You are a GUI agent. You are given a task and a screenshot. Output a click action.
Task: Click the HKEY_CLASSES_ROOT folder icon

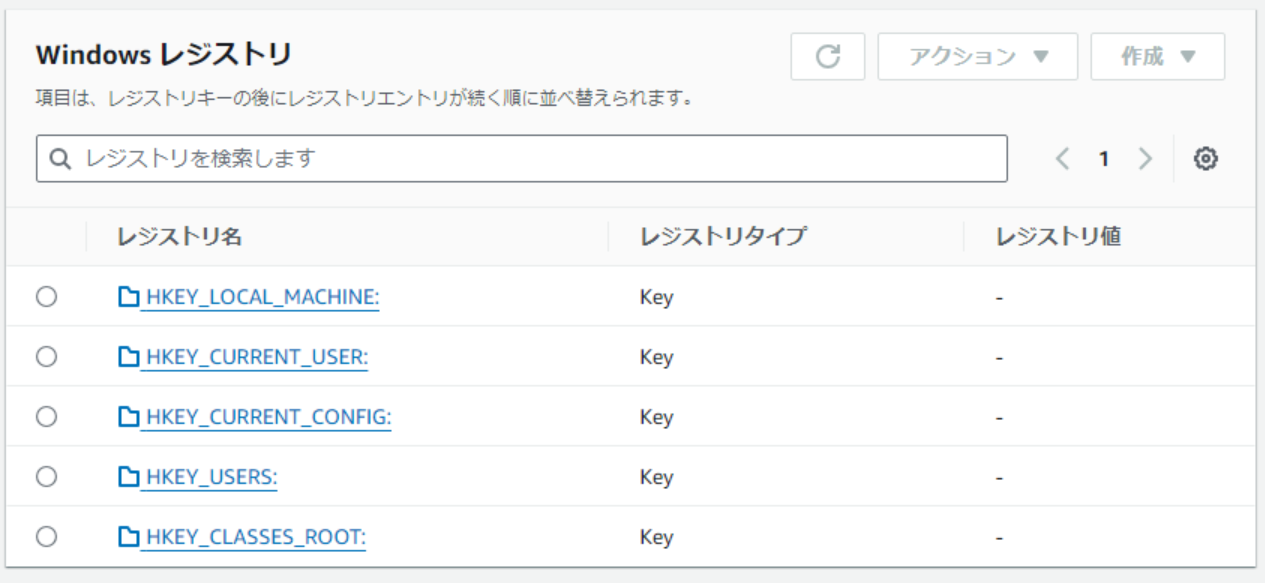click(x=127, y=537)
